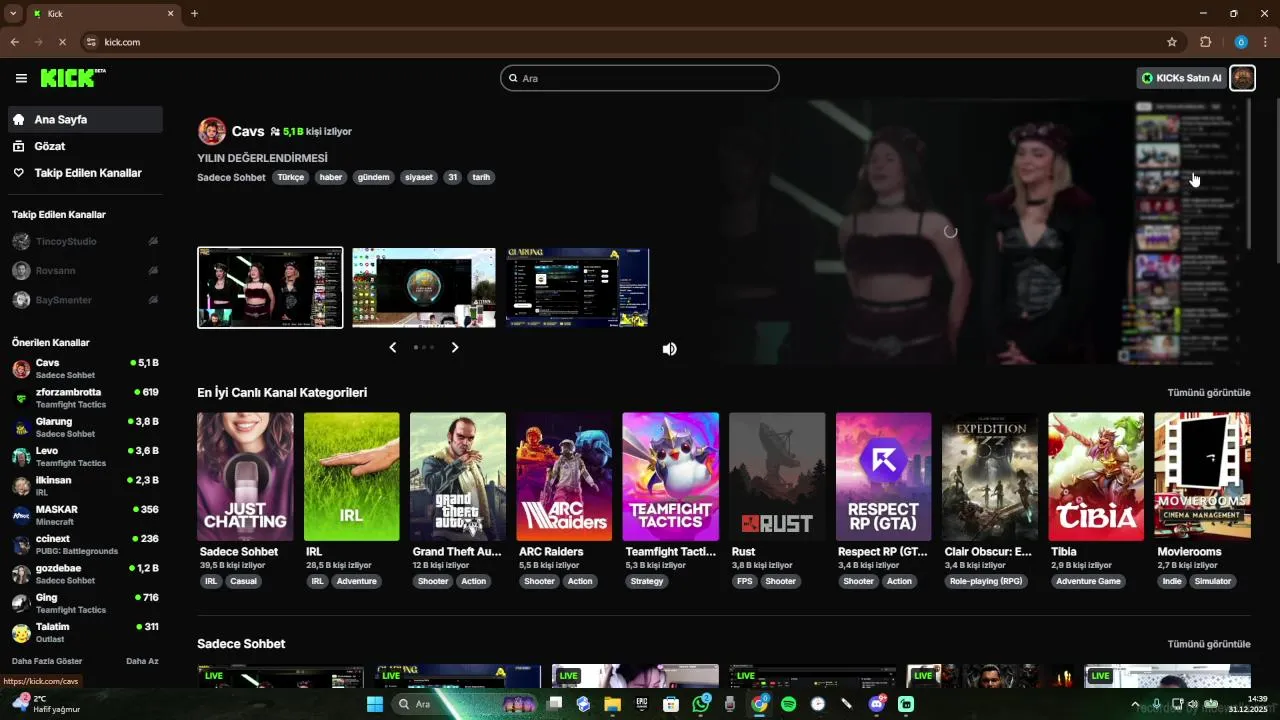
Task: Open Teamfight Tactics category card
Action: [x=670, y=477]
